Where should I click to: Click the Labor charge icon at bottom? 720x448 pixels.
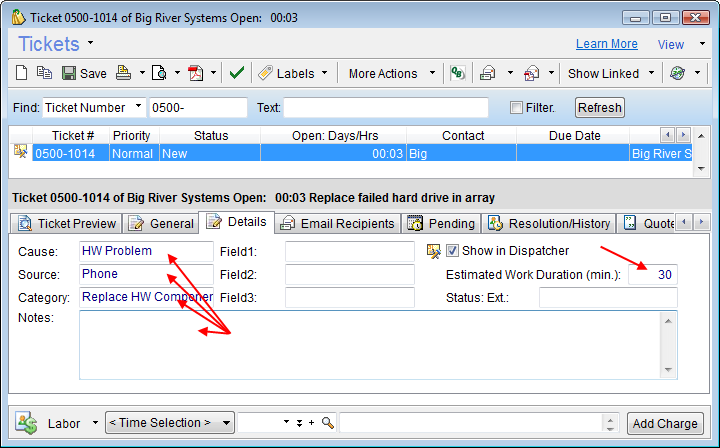coord(26,423)
